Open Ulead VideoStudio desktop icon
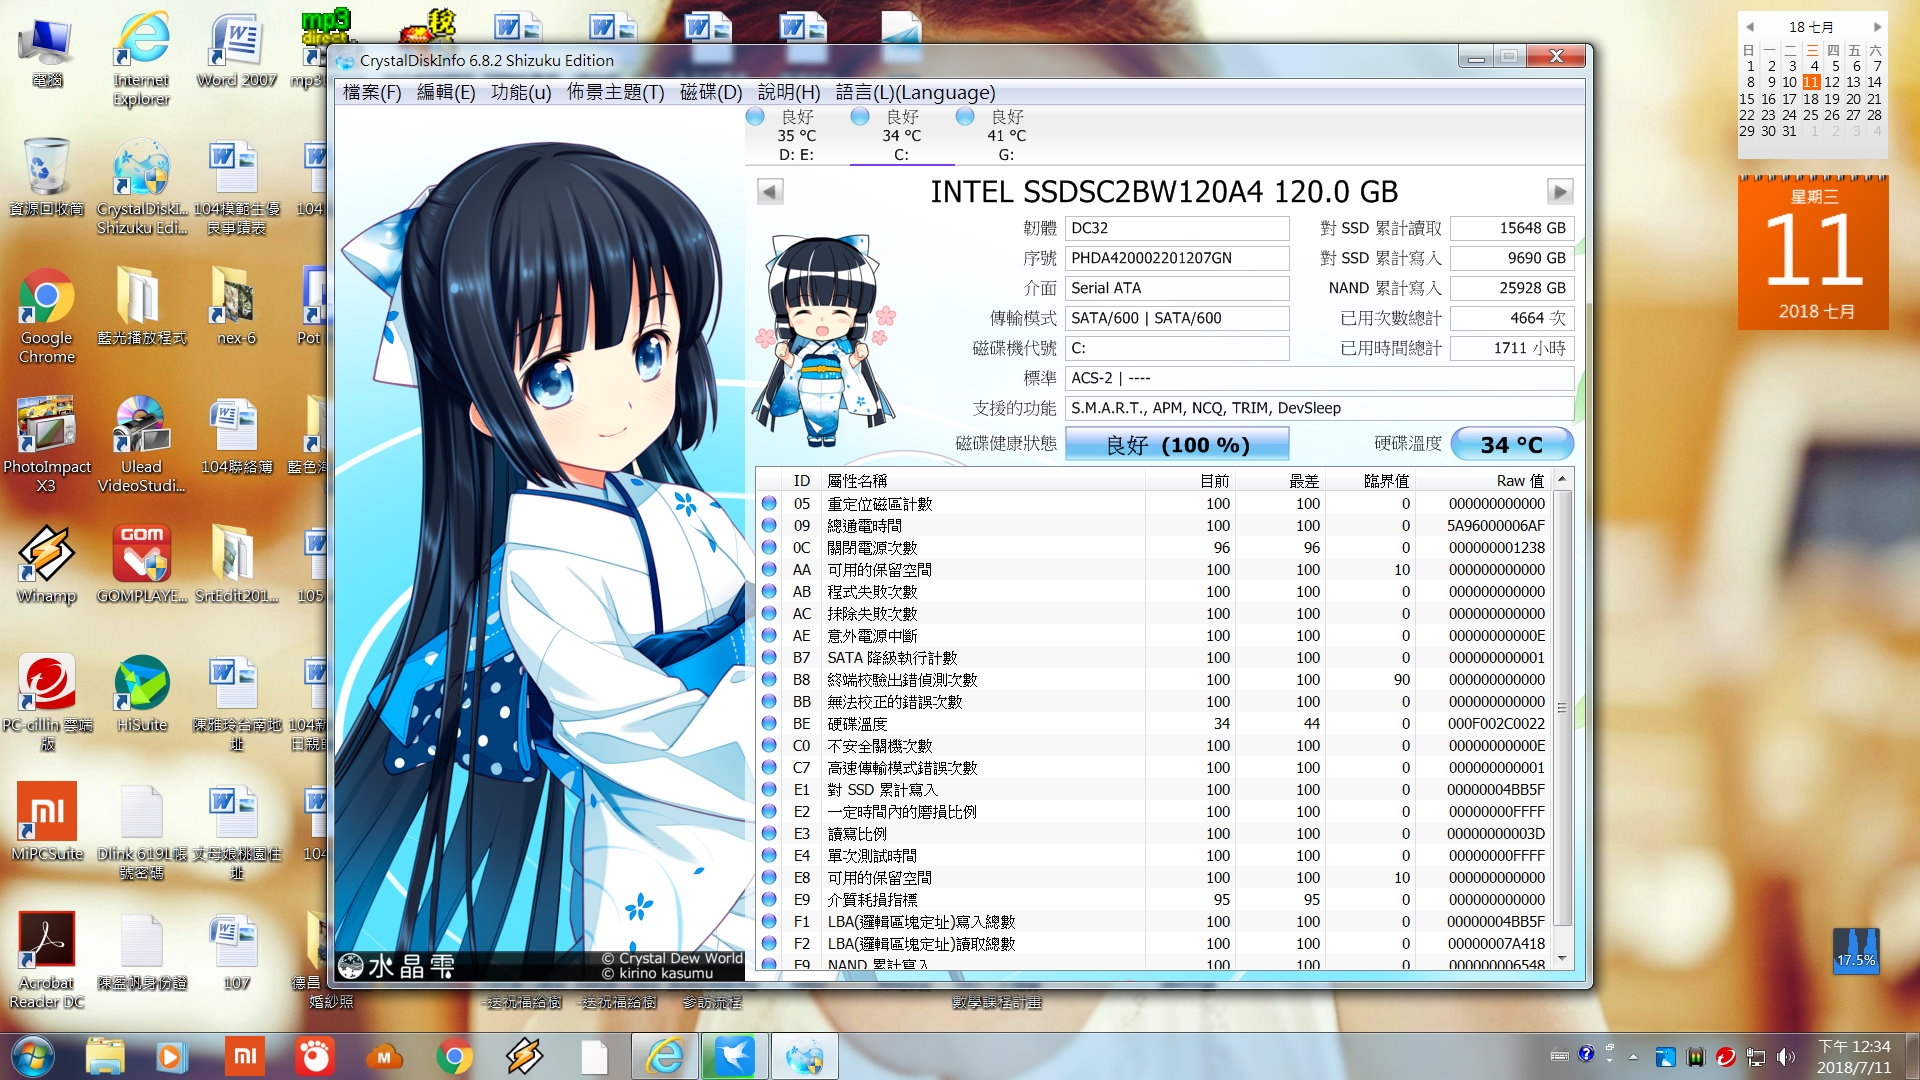 [141, 445]
